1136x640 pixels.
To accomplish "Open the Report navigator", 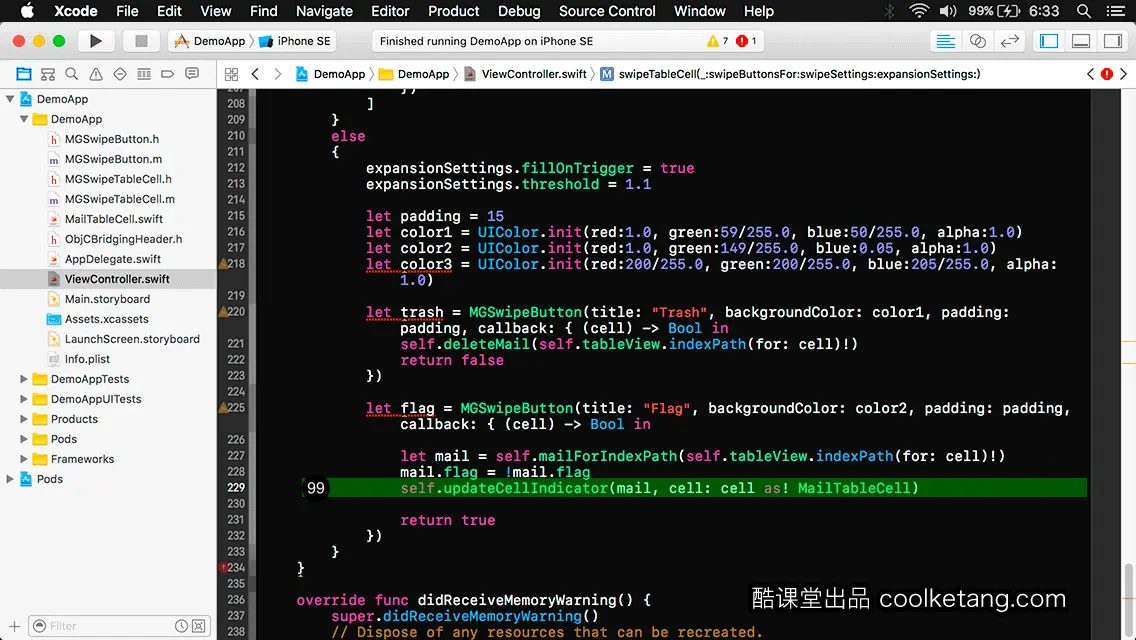I will (x=192, y=74).
